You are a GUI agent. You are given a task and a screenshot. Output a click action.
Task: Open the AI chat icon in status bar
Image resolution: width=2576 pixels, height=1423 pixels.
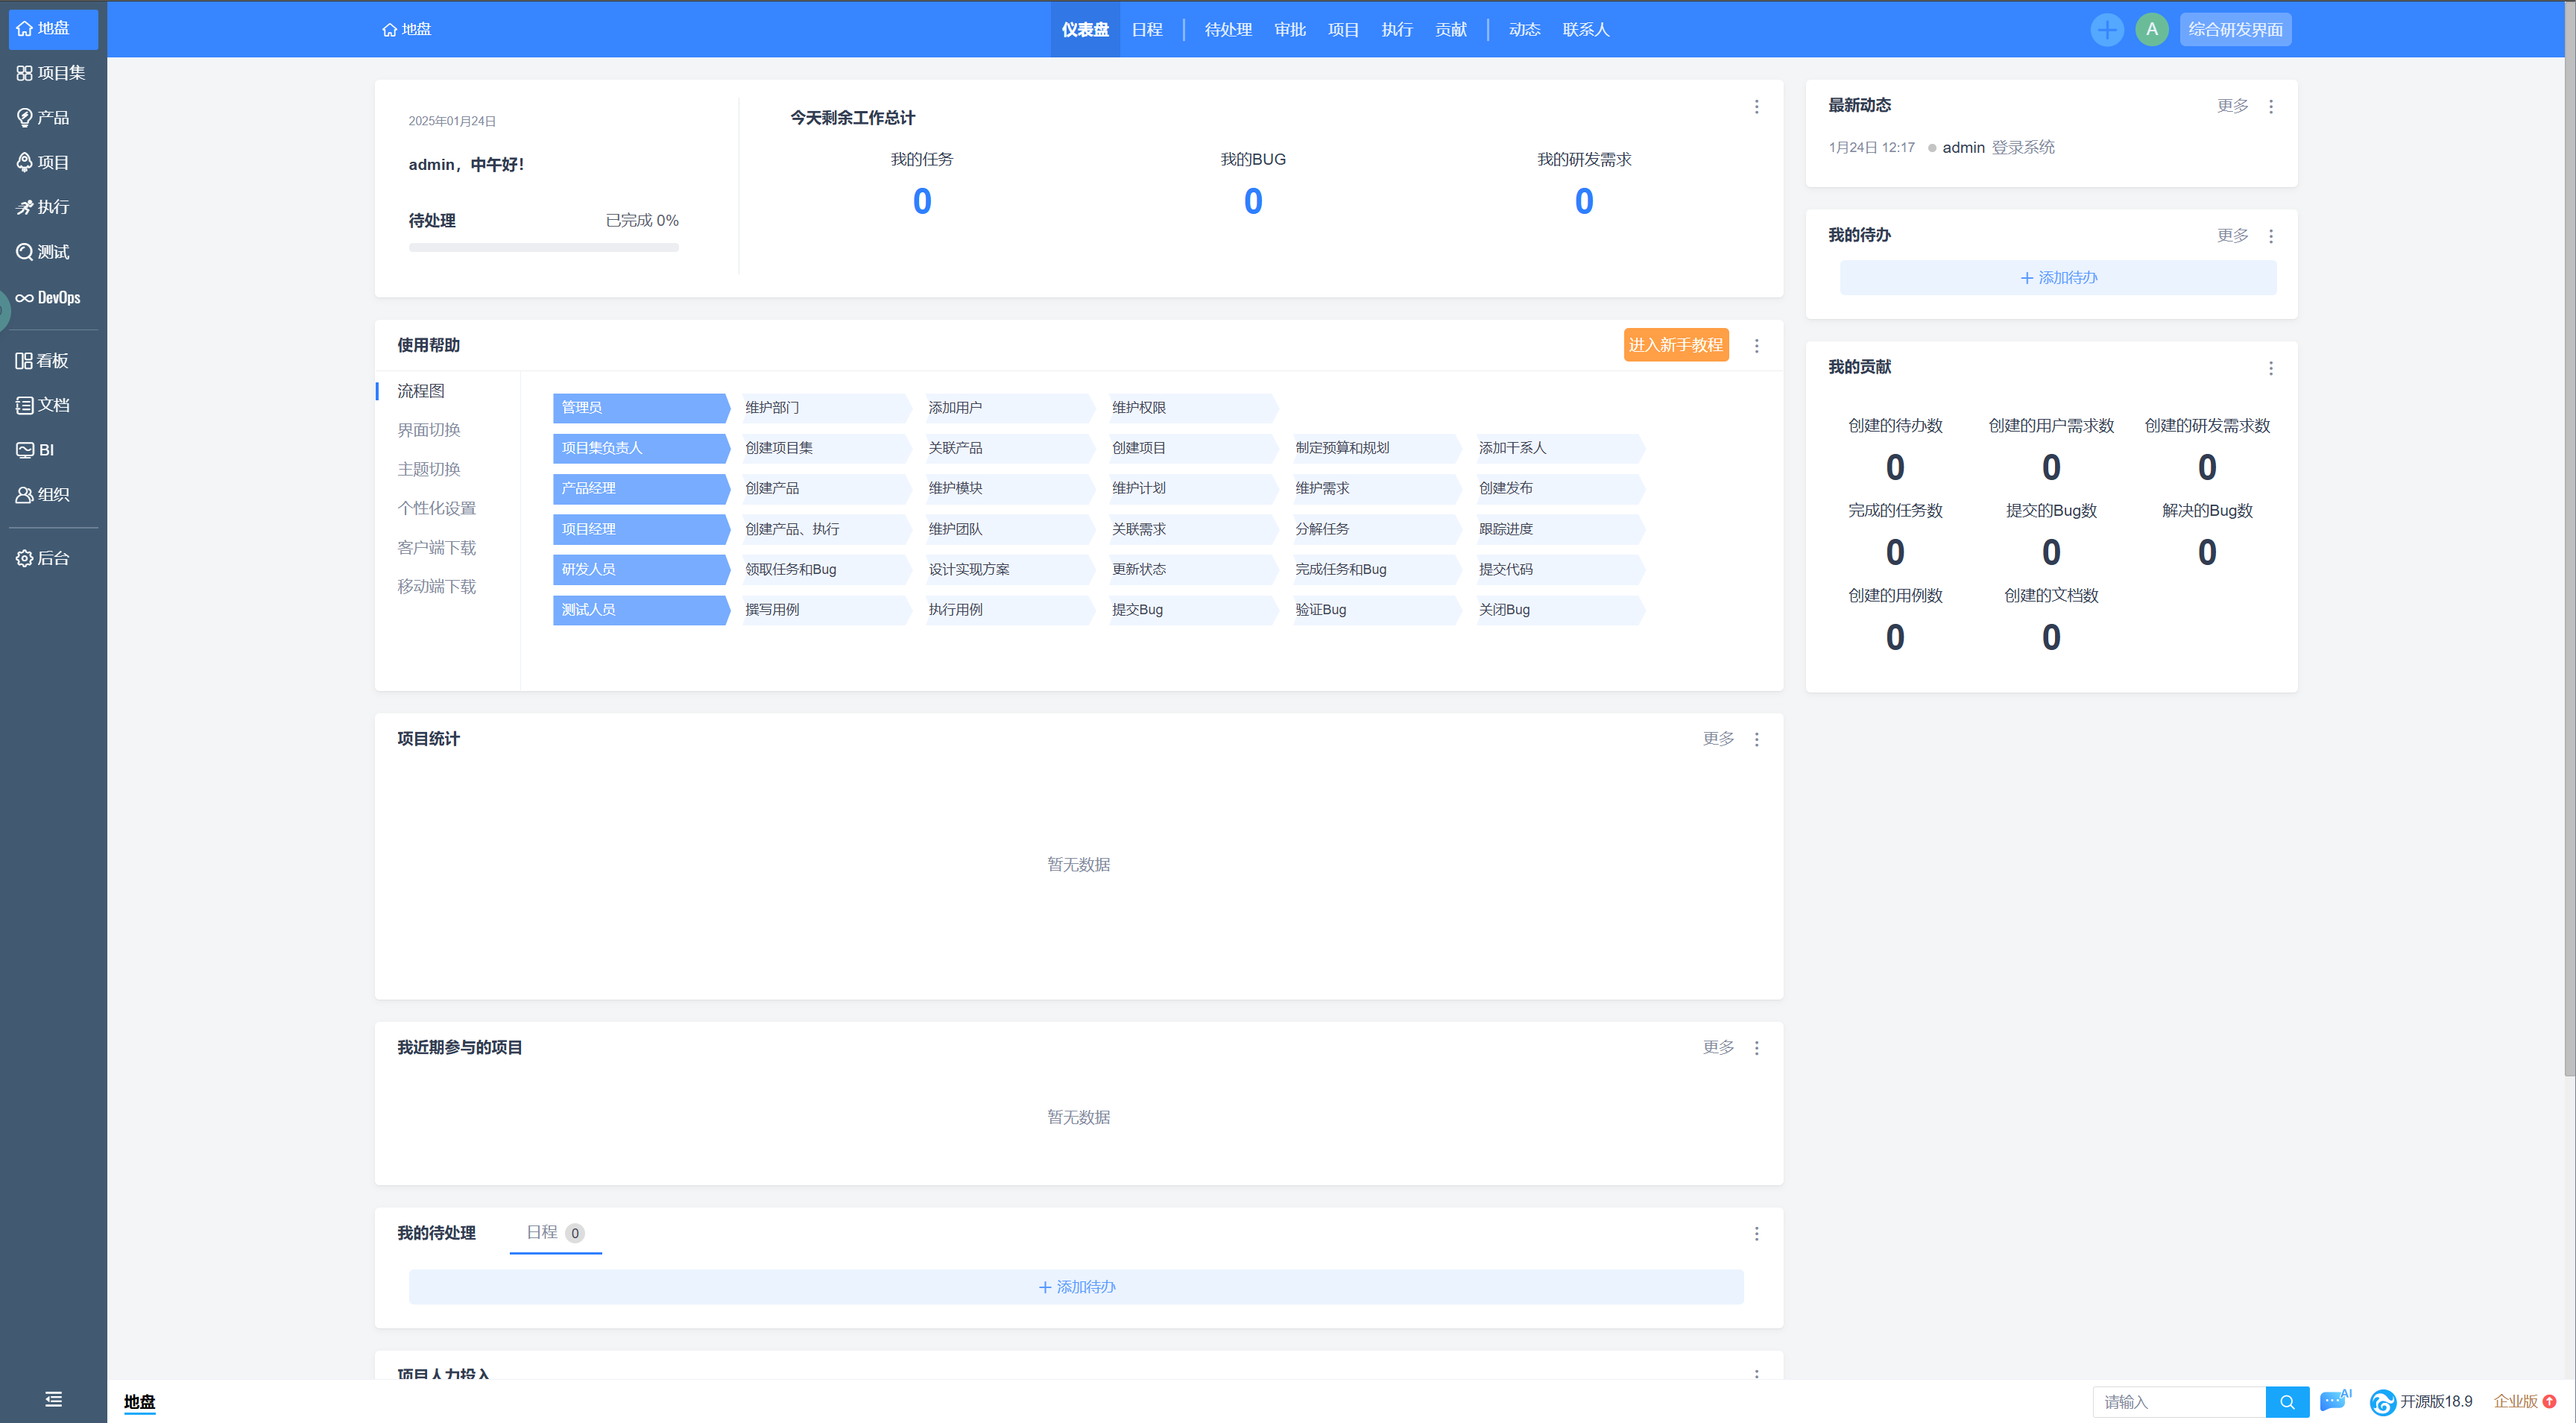coord(2334,1401)
